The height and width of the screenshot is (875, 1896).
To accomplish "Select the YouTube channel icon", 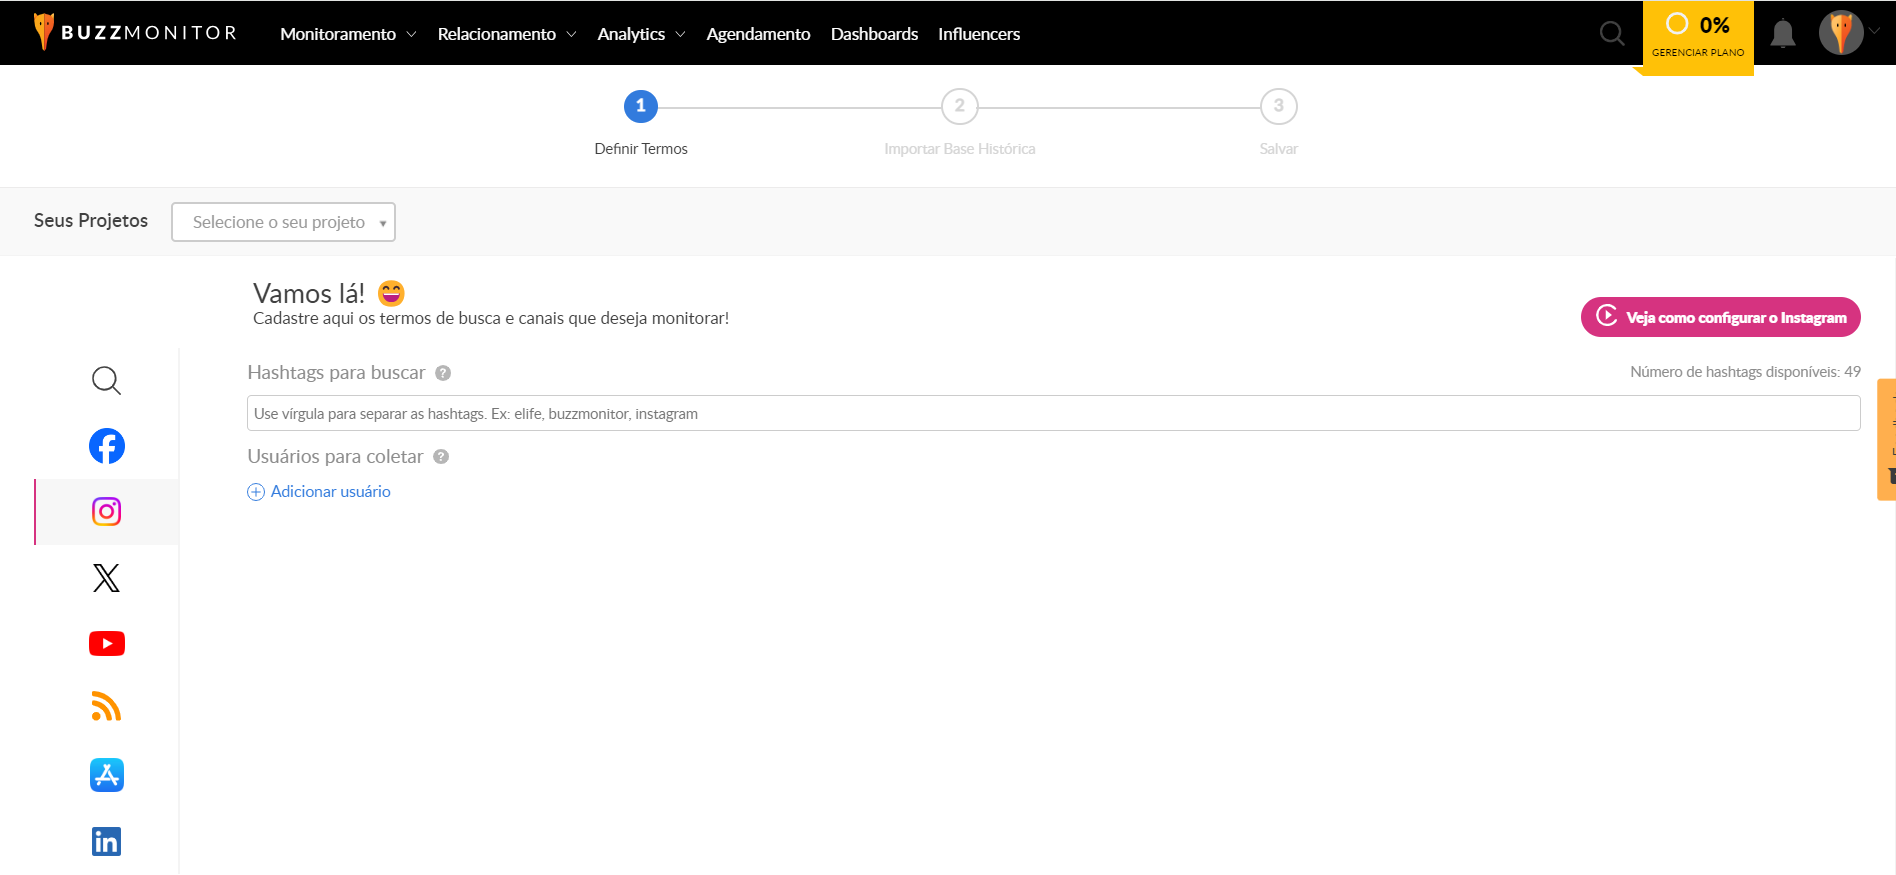I will point(107,643).
